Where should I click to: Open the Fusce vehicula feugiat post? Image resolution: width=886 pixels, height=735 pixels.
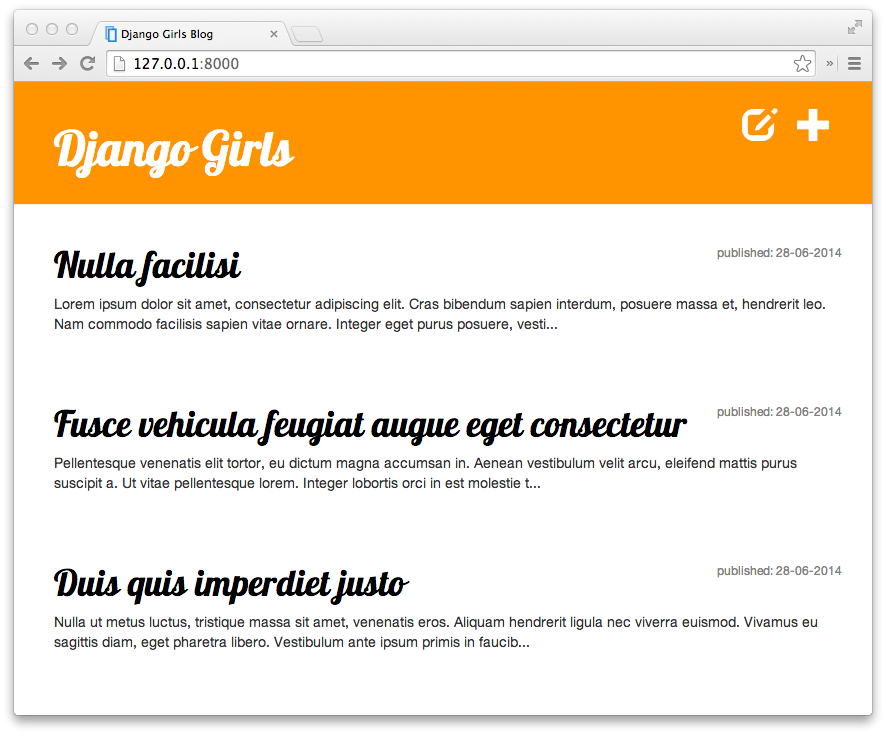click(369, 425)
